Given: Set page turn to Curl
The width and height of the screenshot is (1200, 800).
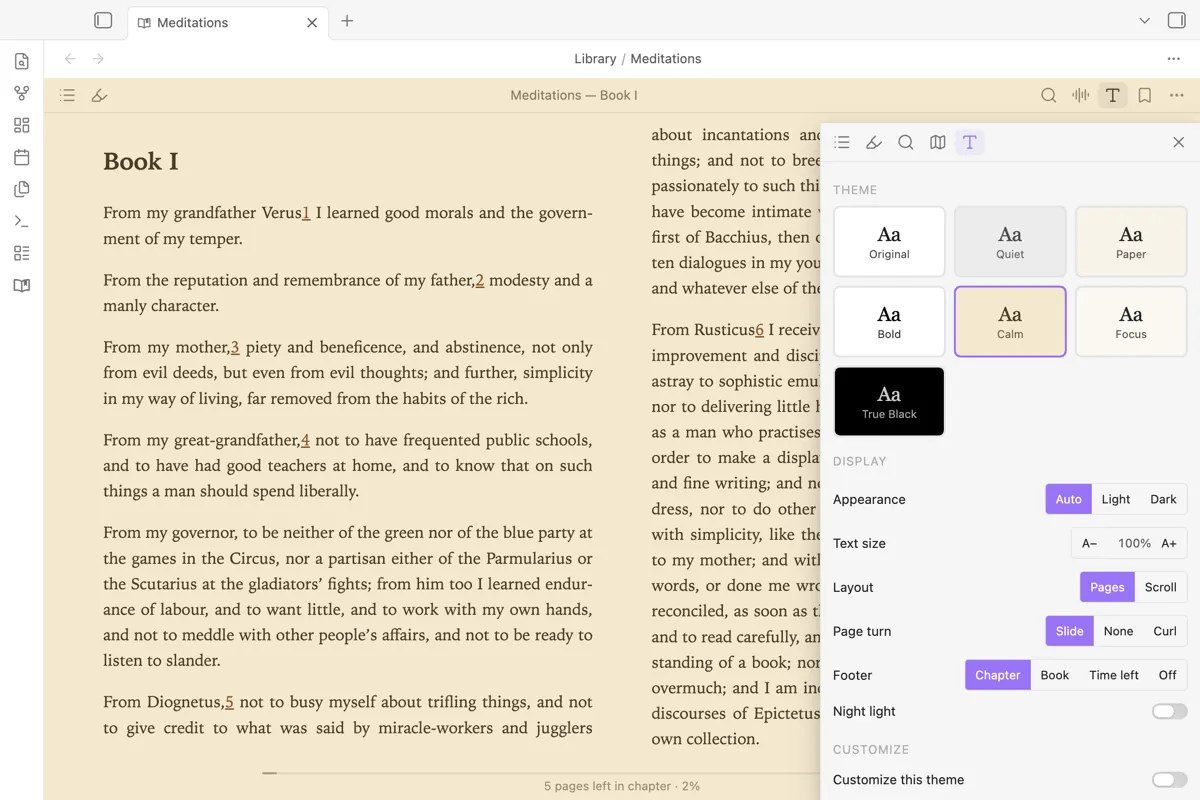Looking at the screenshot, I should 1165,631.
